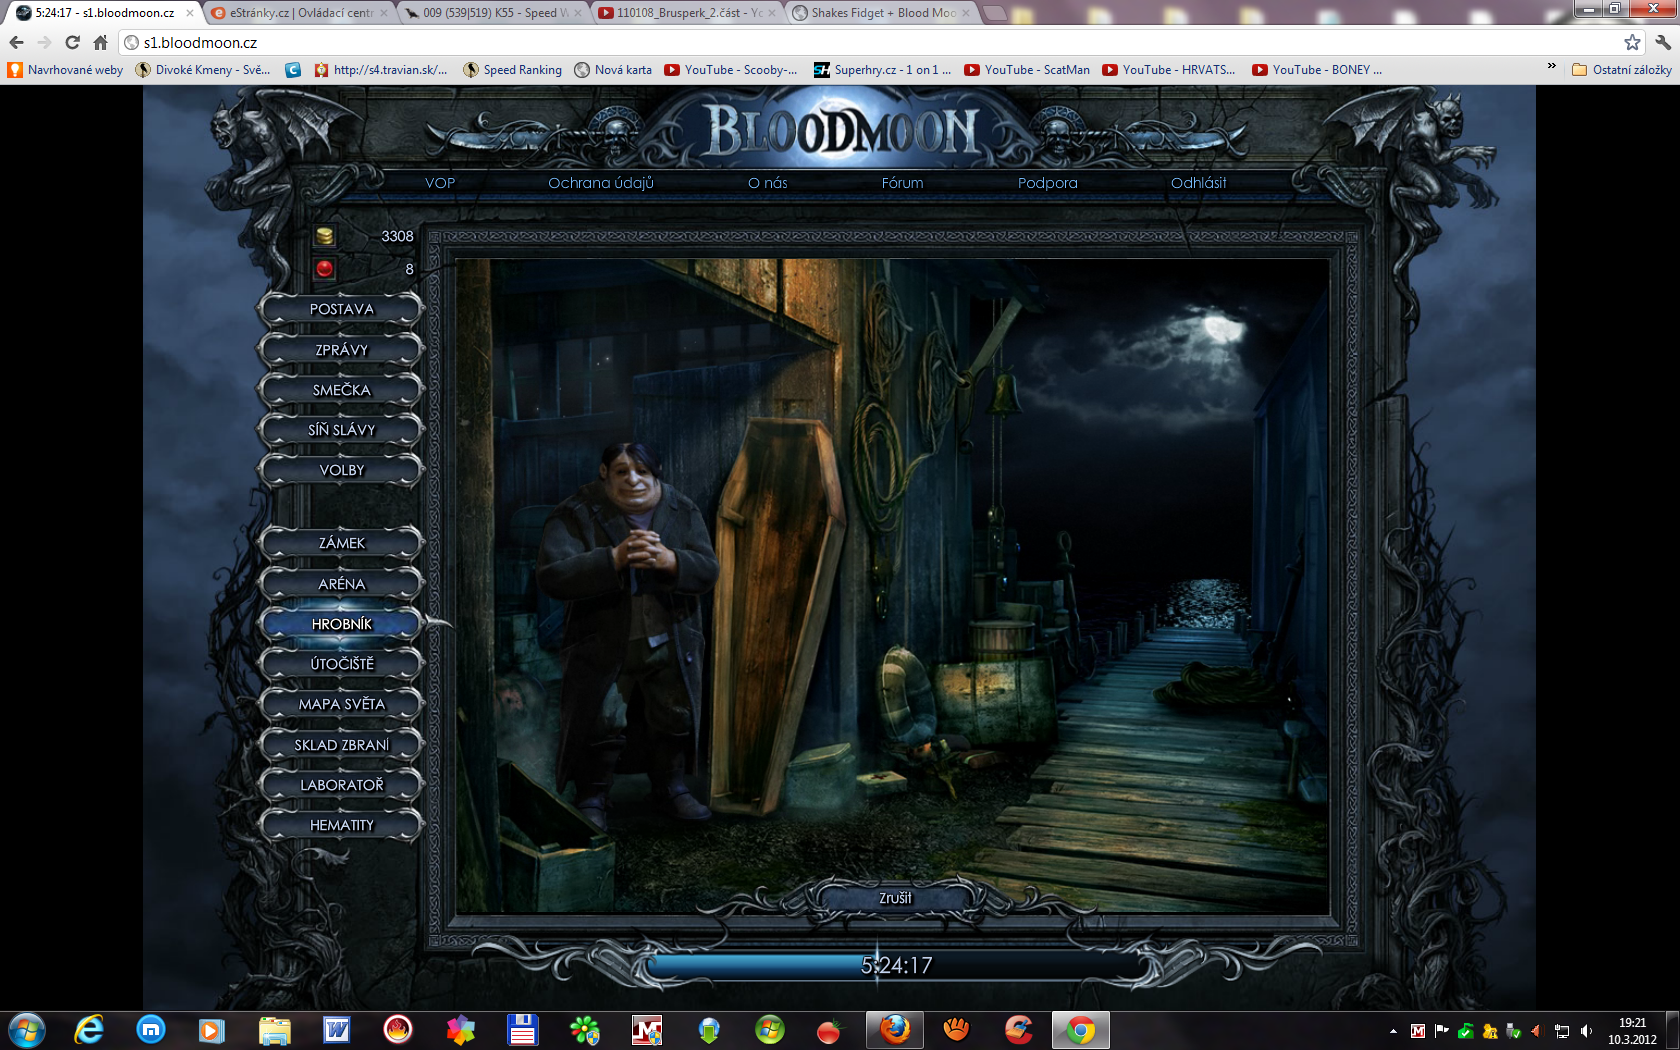This screenshot has height=1050, width=1680.
Task: Open the browser home page icon
Action: [x=100, y=42]
